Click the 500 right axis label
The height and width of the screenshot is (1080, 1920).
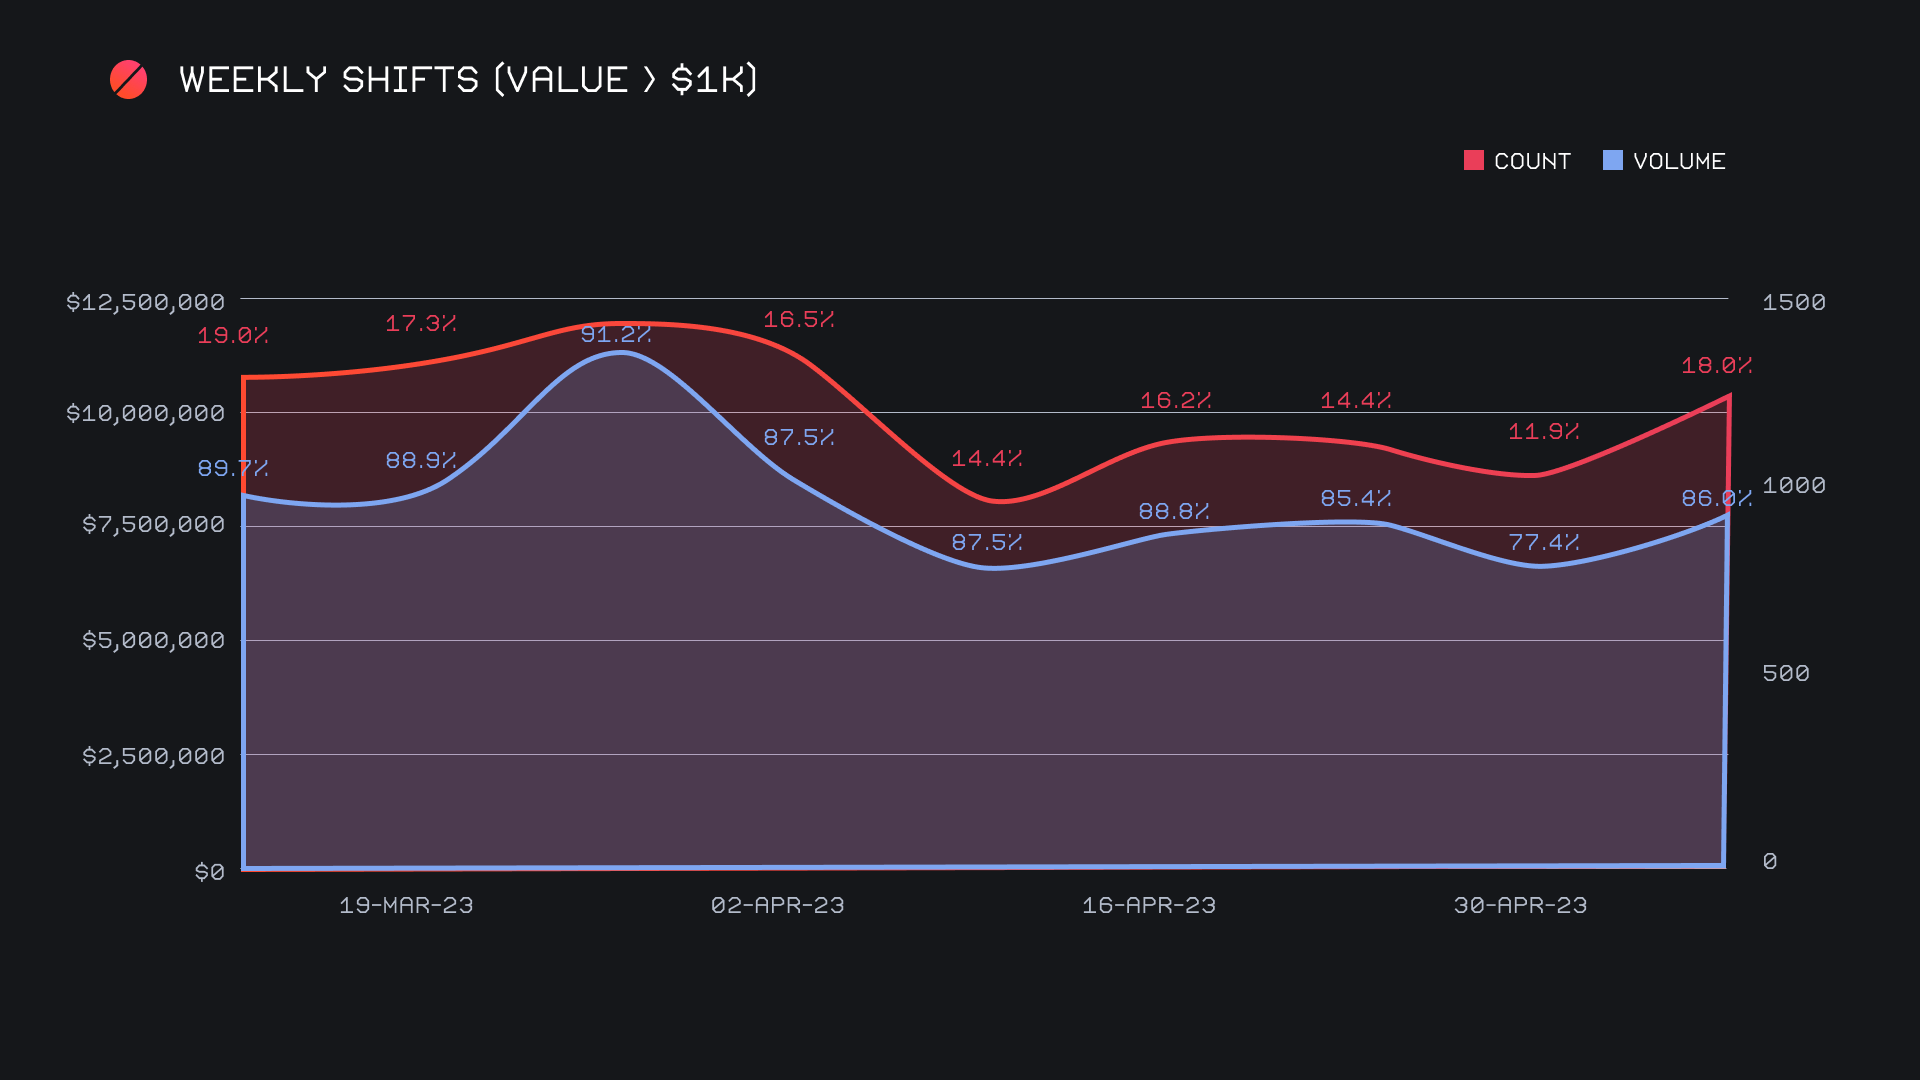(x=1785, y=673)
